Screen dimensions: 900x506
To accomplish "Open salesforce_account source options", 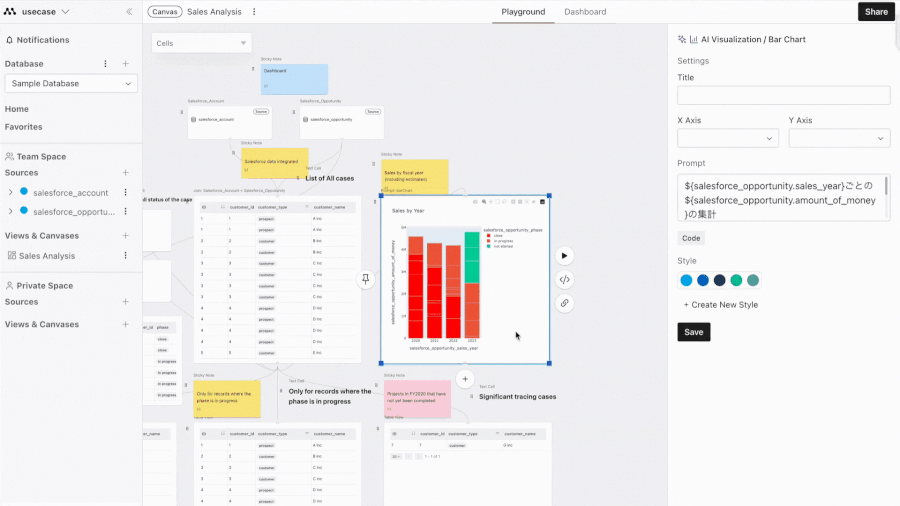I will 125,192.
